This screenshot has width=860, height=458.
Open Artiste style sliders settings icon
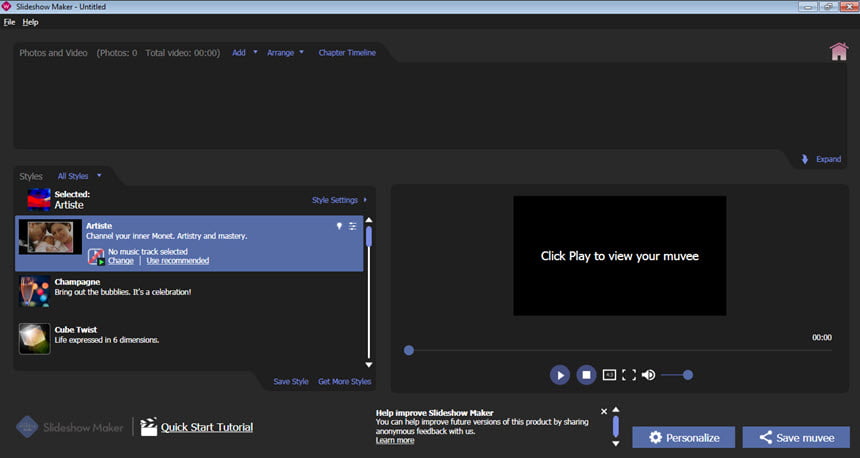[353, 226]
